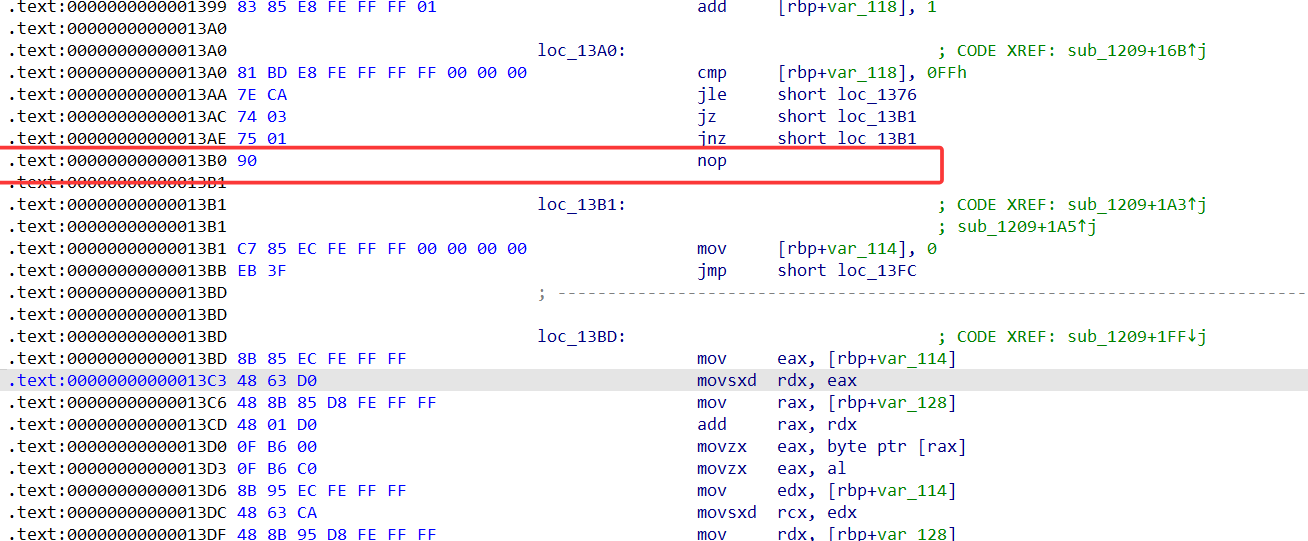The image size is (1308, 541).
Task: Click the loc_13BD label definition
Action: (582, 336)
